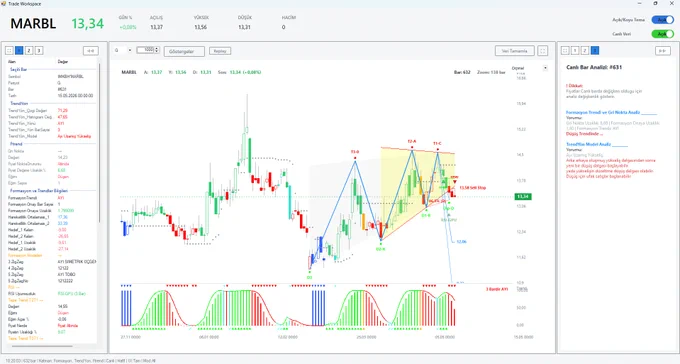Toggle the chart fullscreen icon beside Veri Tamamla
Viewport: 680px width, 364px height.
click(543, 51)
